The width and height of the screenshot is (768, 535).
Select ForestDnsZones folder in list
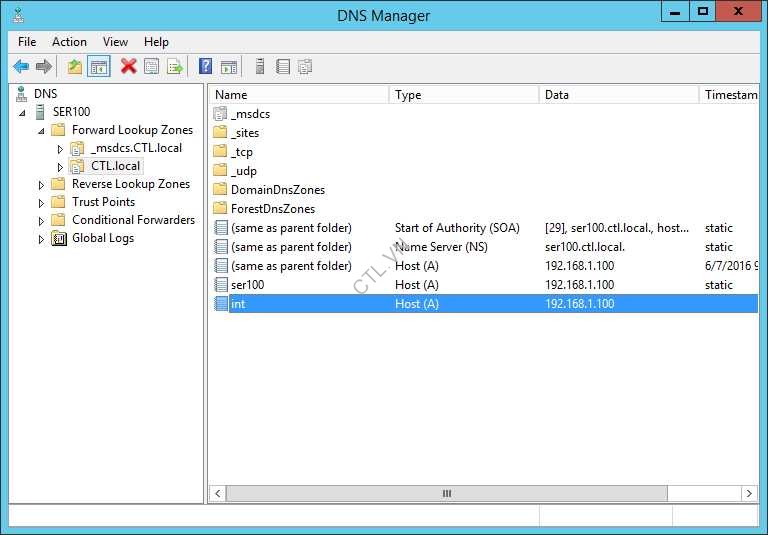(x=273, y=209)
